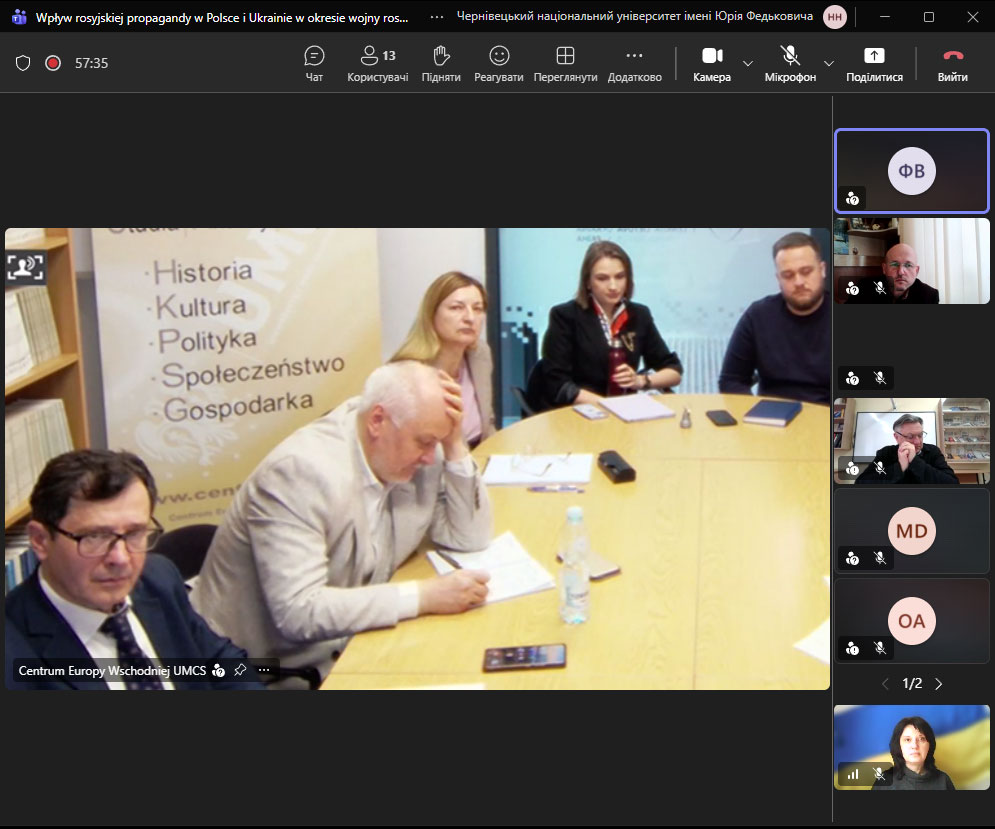Toggle the Камера on or off

tap(712, 64)
